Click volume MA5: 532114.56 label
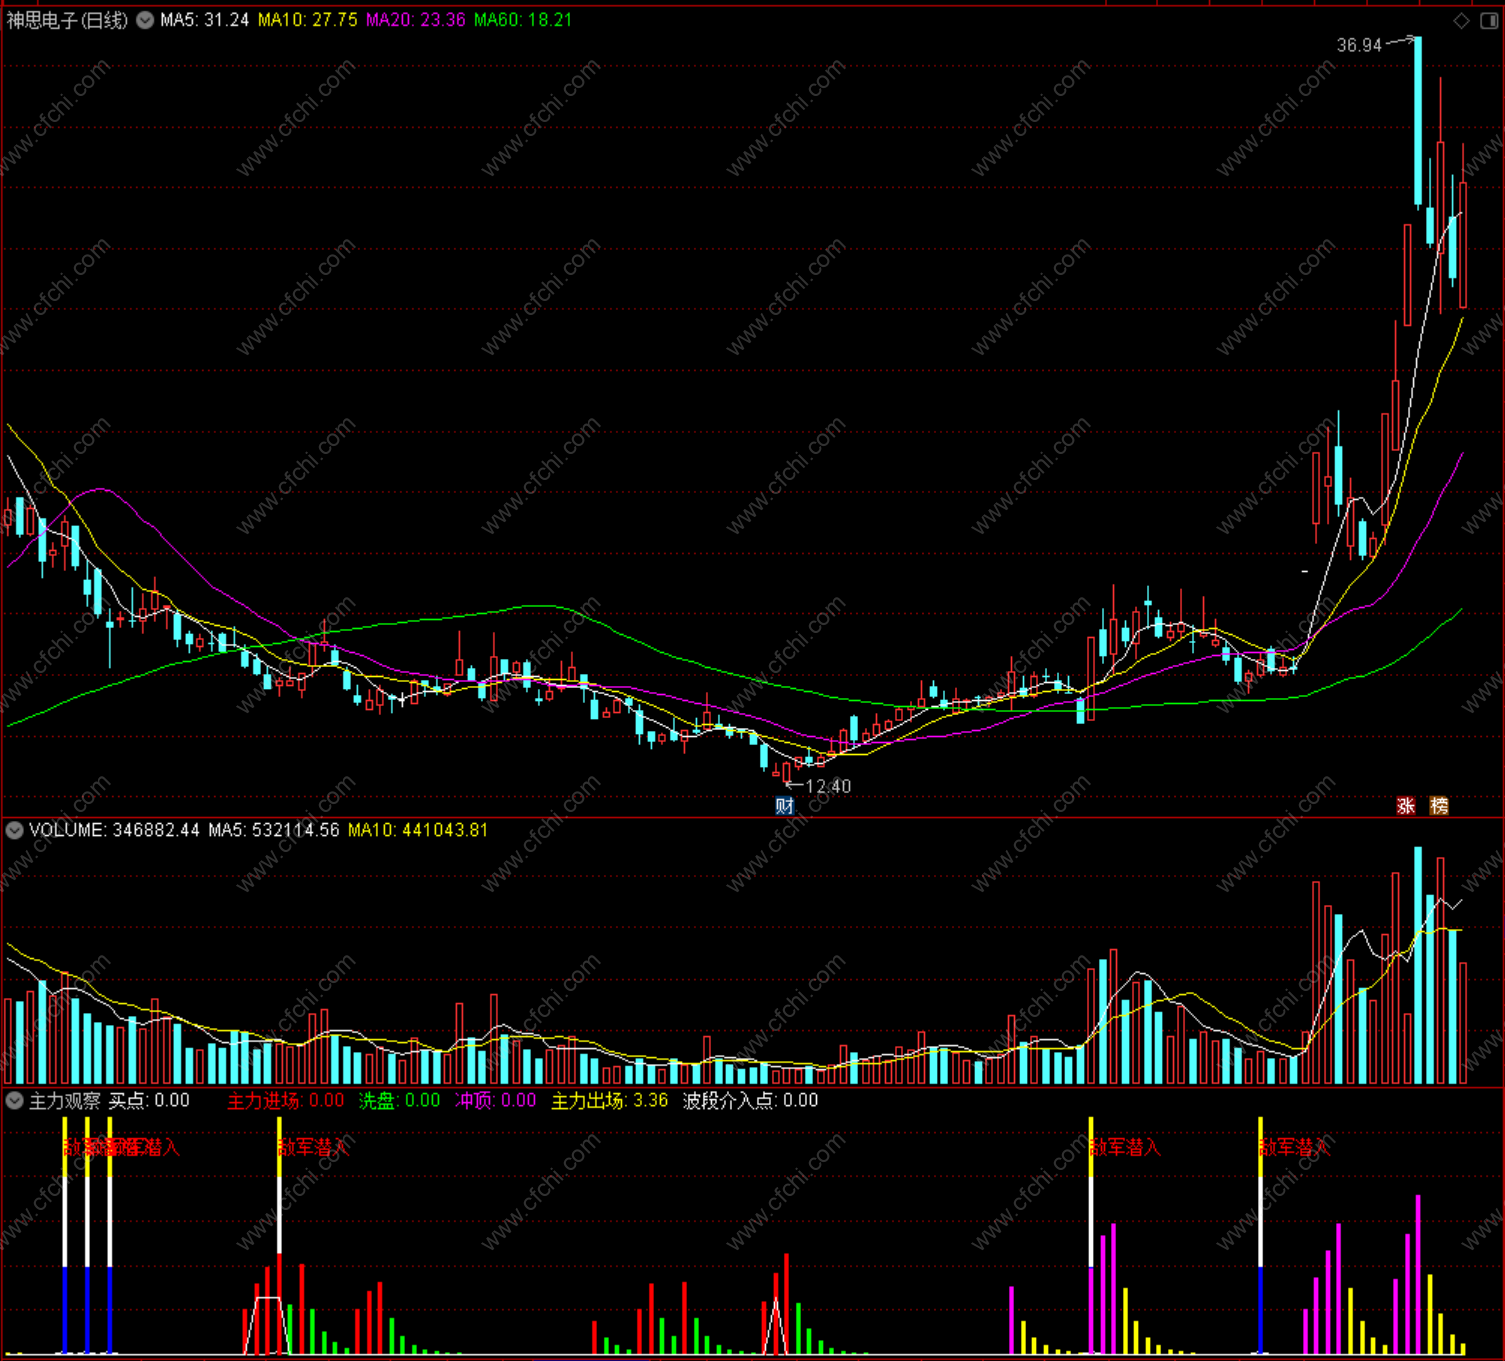This screenshot has height=1361, width=1505. tap(274, 830)
